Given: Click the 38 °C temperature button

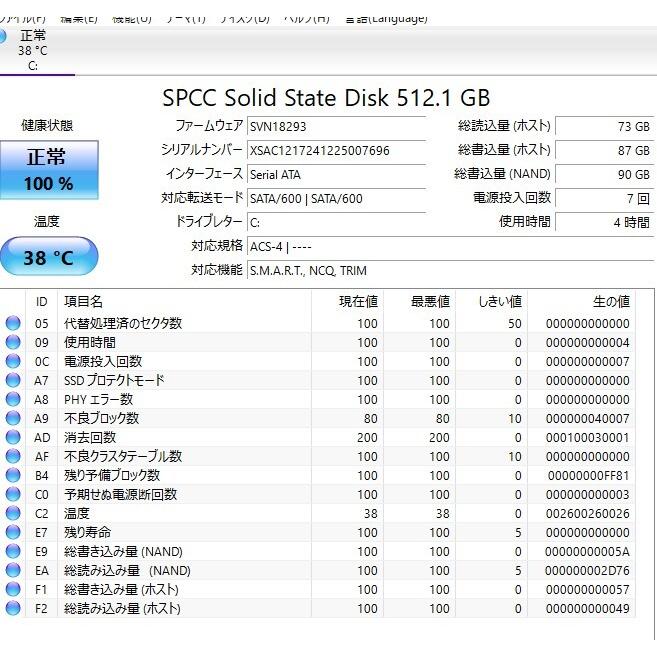Looking at the screenshot, I should [49, 258].
